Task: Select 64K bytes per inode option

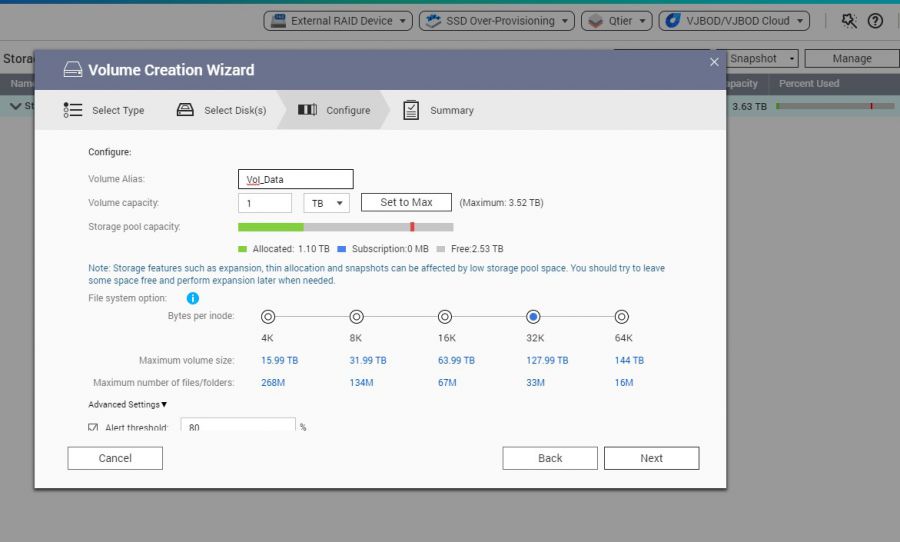Action: coord(622,316)
